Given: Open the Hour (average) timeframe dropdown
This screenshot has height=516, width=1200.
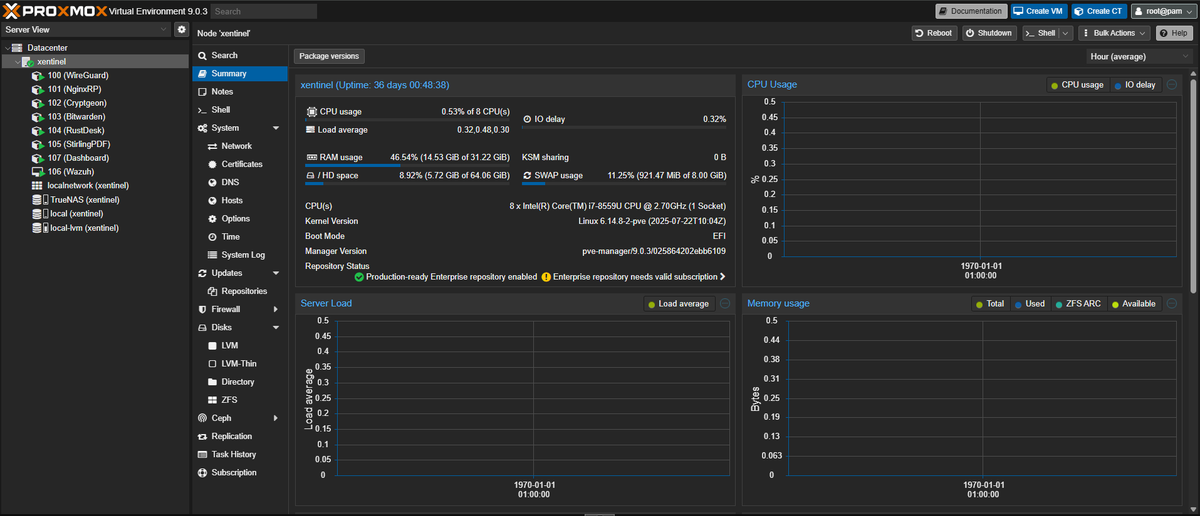Looking at the screenshot, I should click(1139, 57).
